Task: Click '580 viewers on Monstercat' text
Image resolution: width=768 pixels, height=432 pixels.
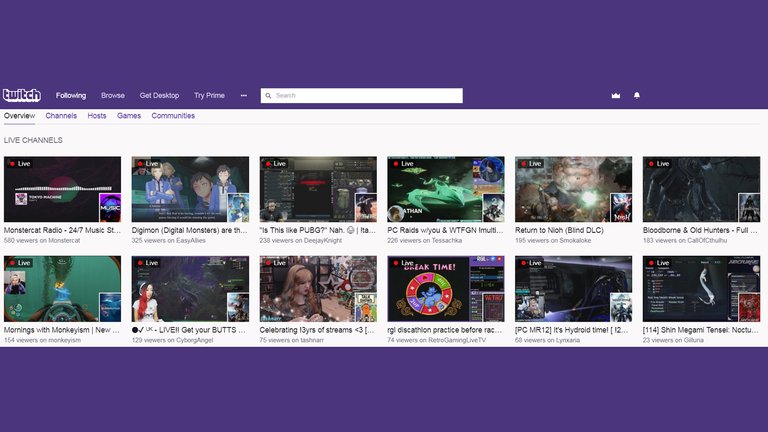Action: pos(42,240)
